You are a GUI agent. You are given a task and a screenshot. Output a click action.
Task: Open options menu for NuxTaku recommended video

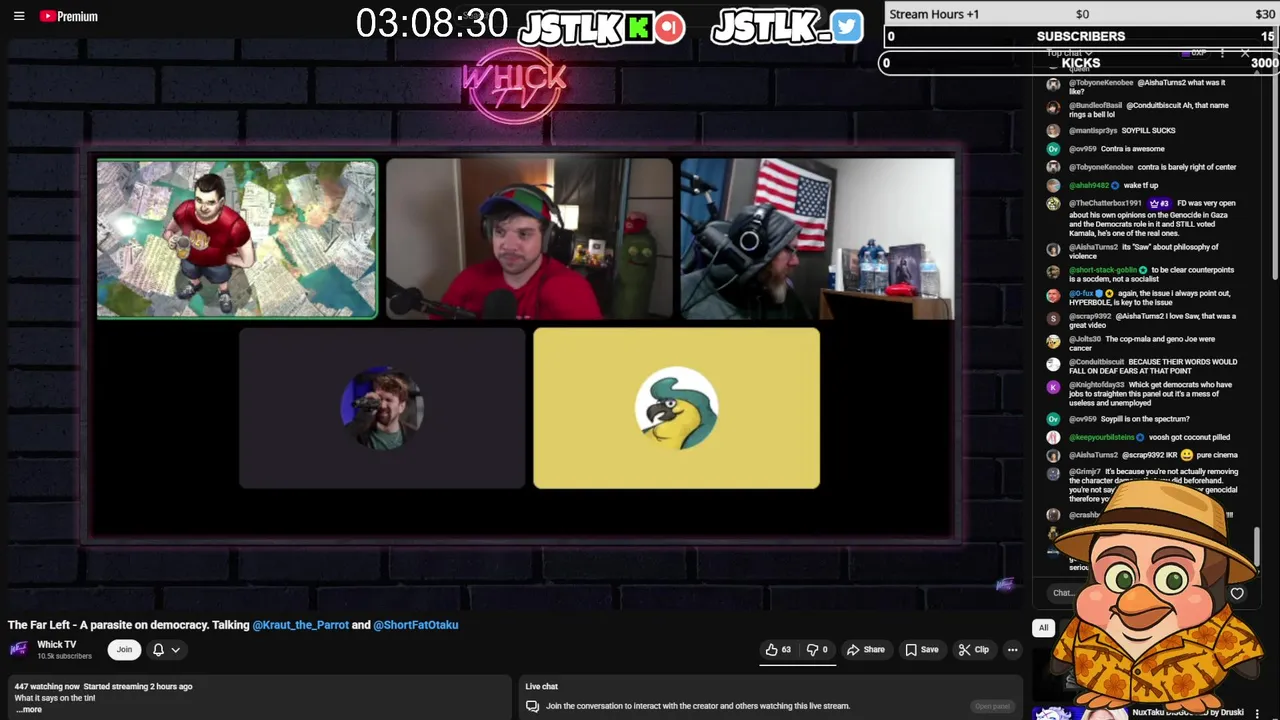(x=1257, y=713)
